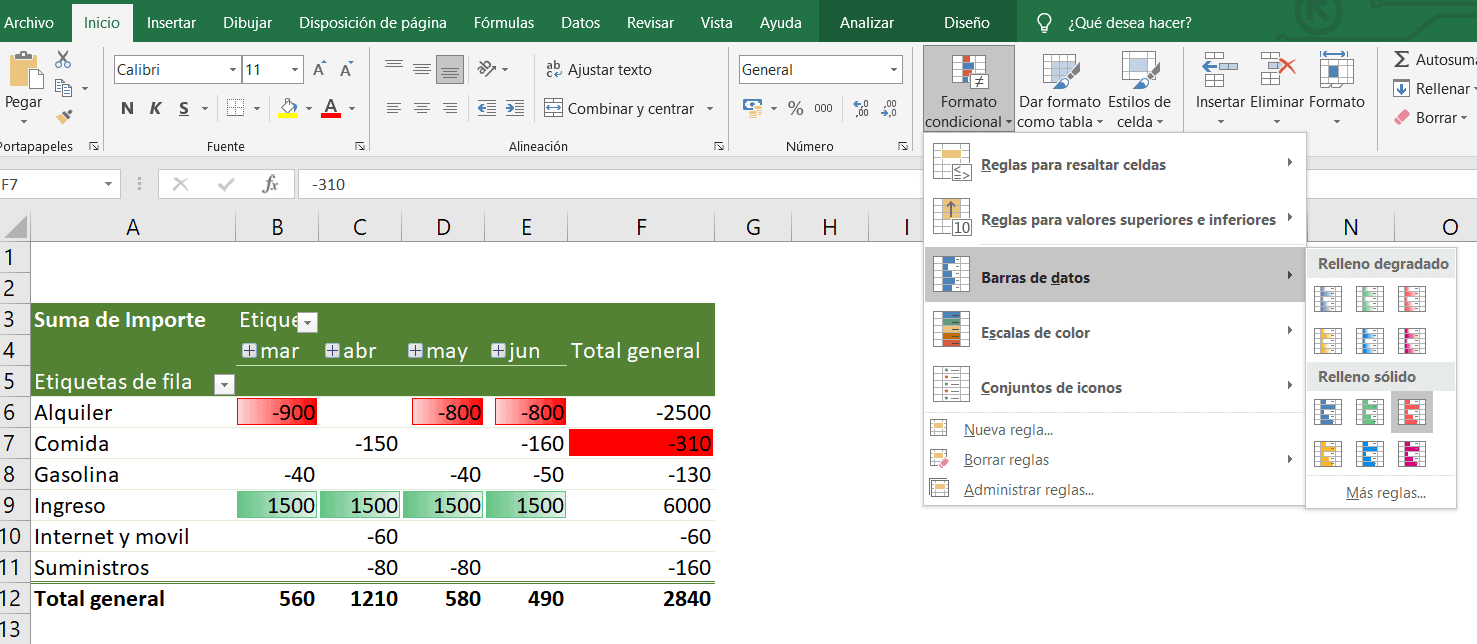Open Escalas de color submenu

point(1115,332)
